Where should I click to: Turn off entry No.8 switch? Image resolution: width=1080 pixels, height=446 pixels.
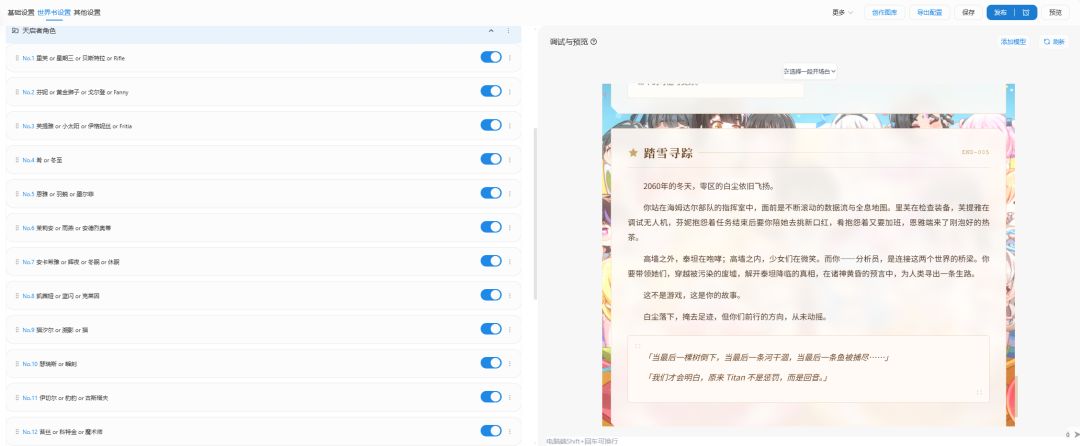(x=491, y=295)
